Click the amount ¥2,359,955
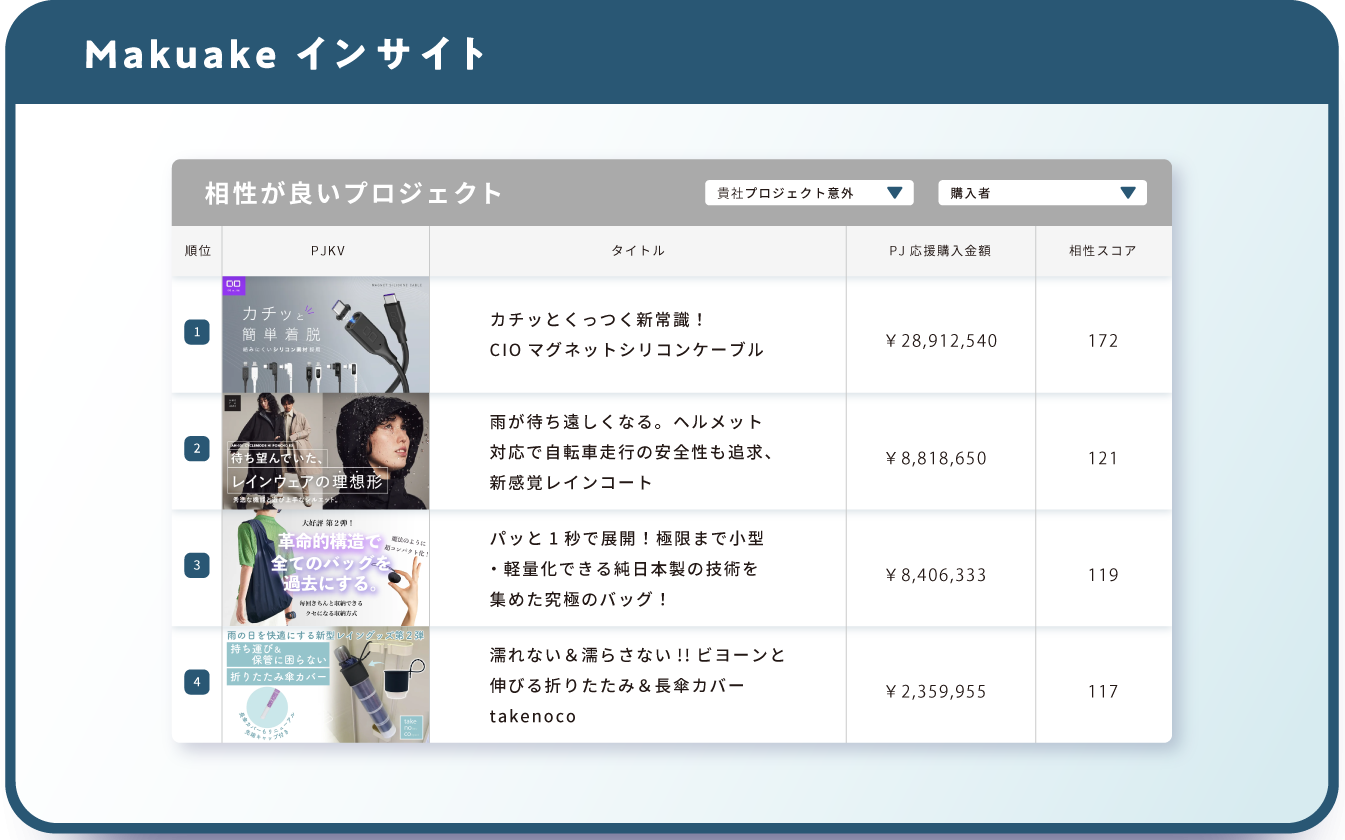Viewport: 1345px width, 840px height. click(936, 692)
